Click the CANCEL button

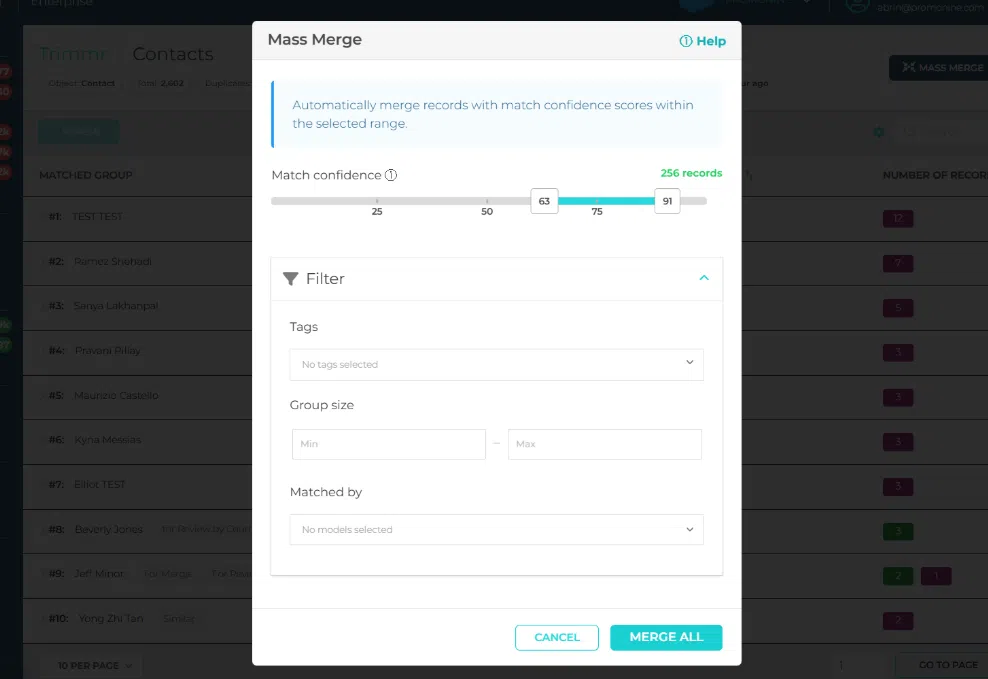coord(556,637)
